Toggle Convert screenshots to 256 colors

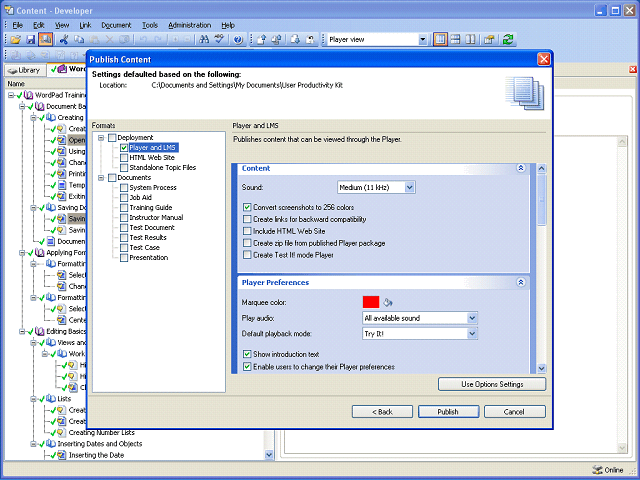point(247,207)
